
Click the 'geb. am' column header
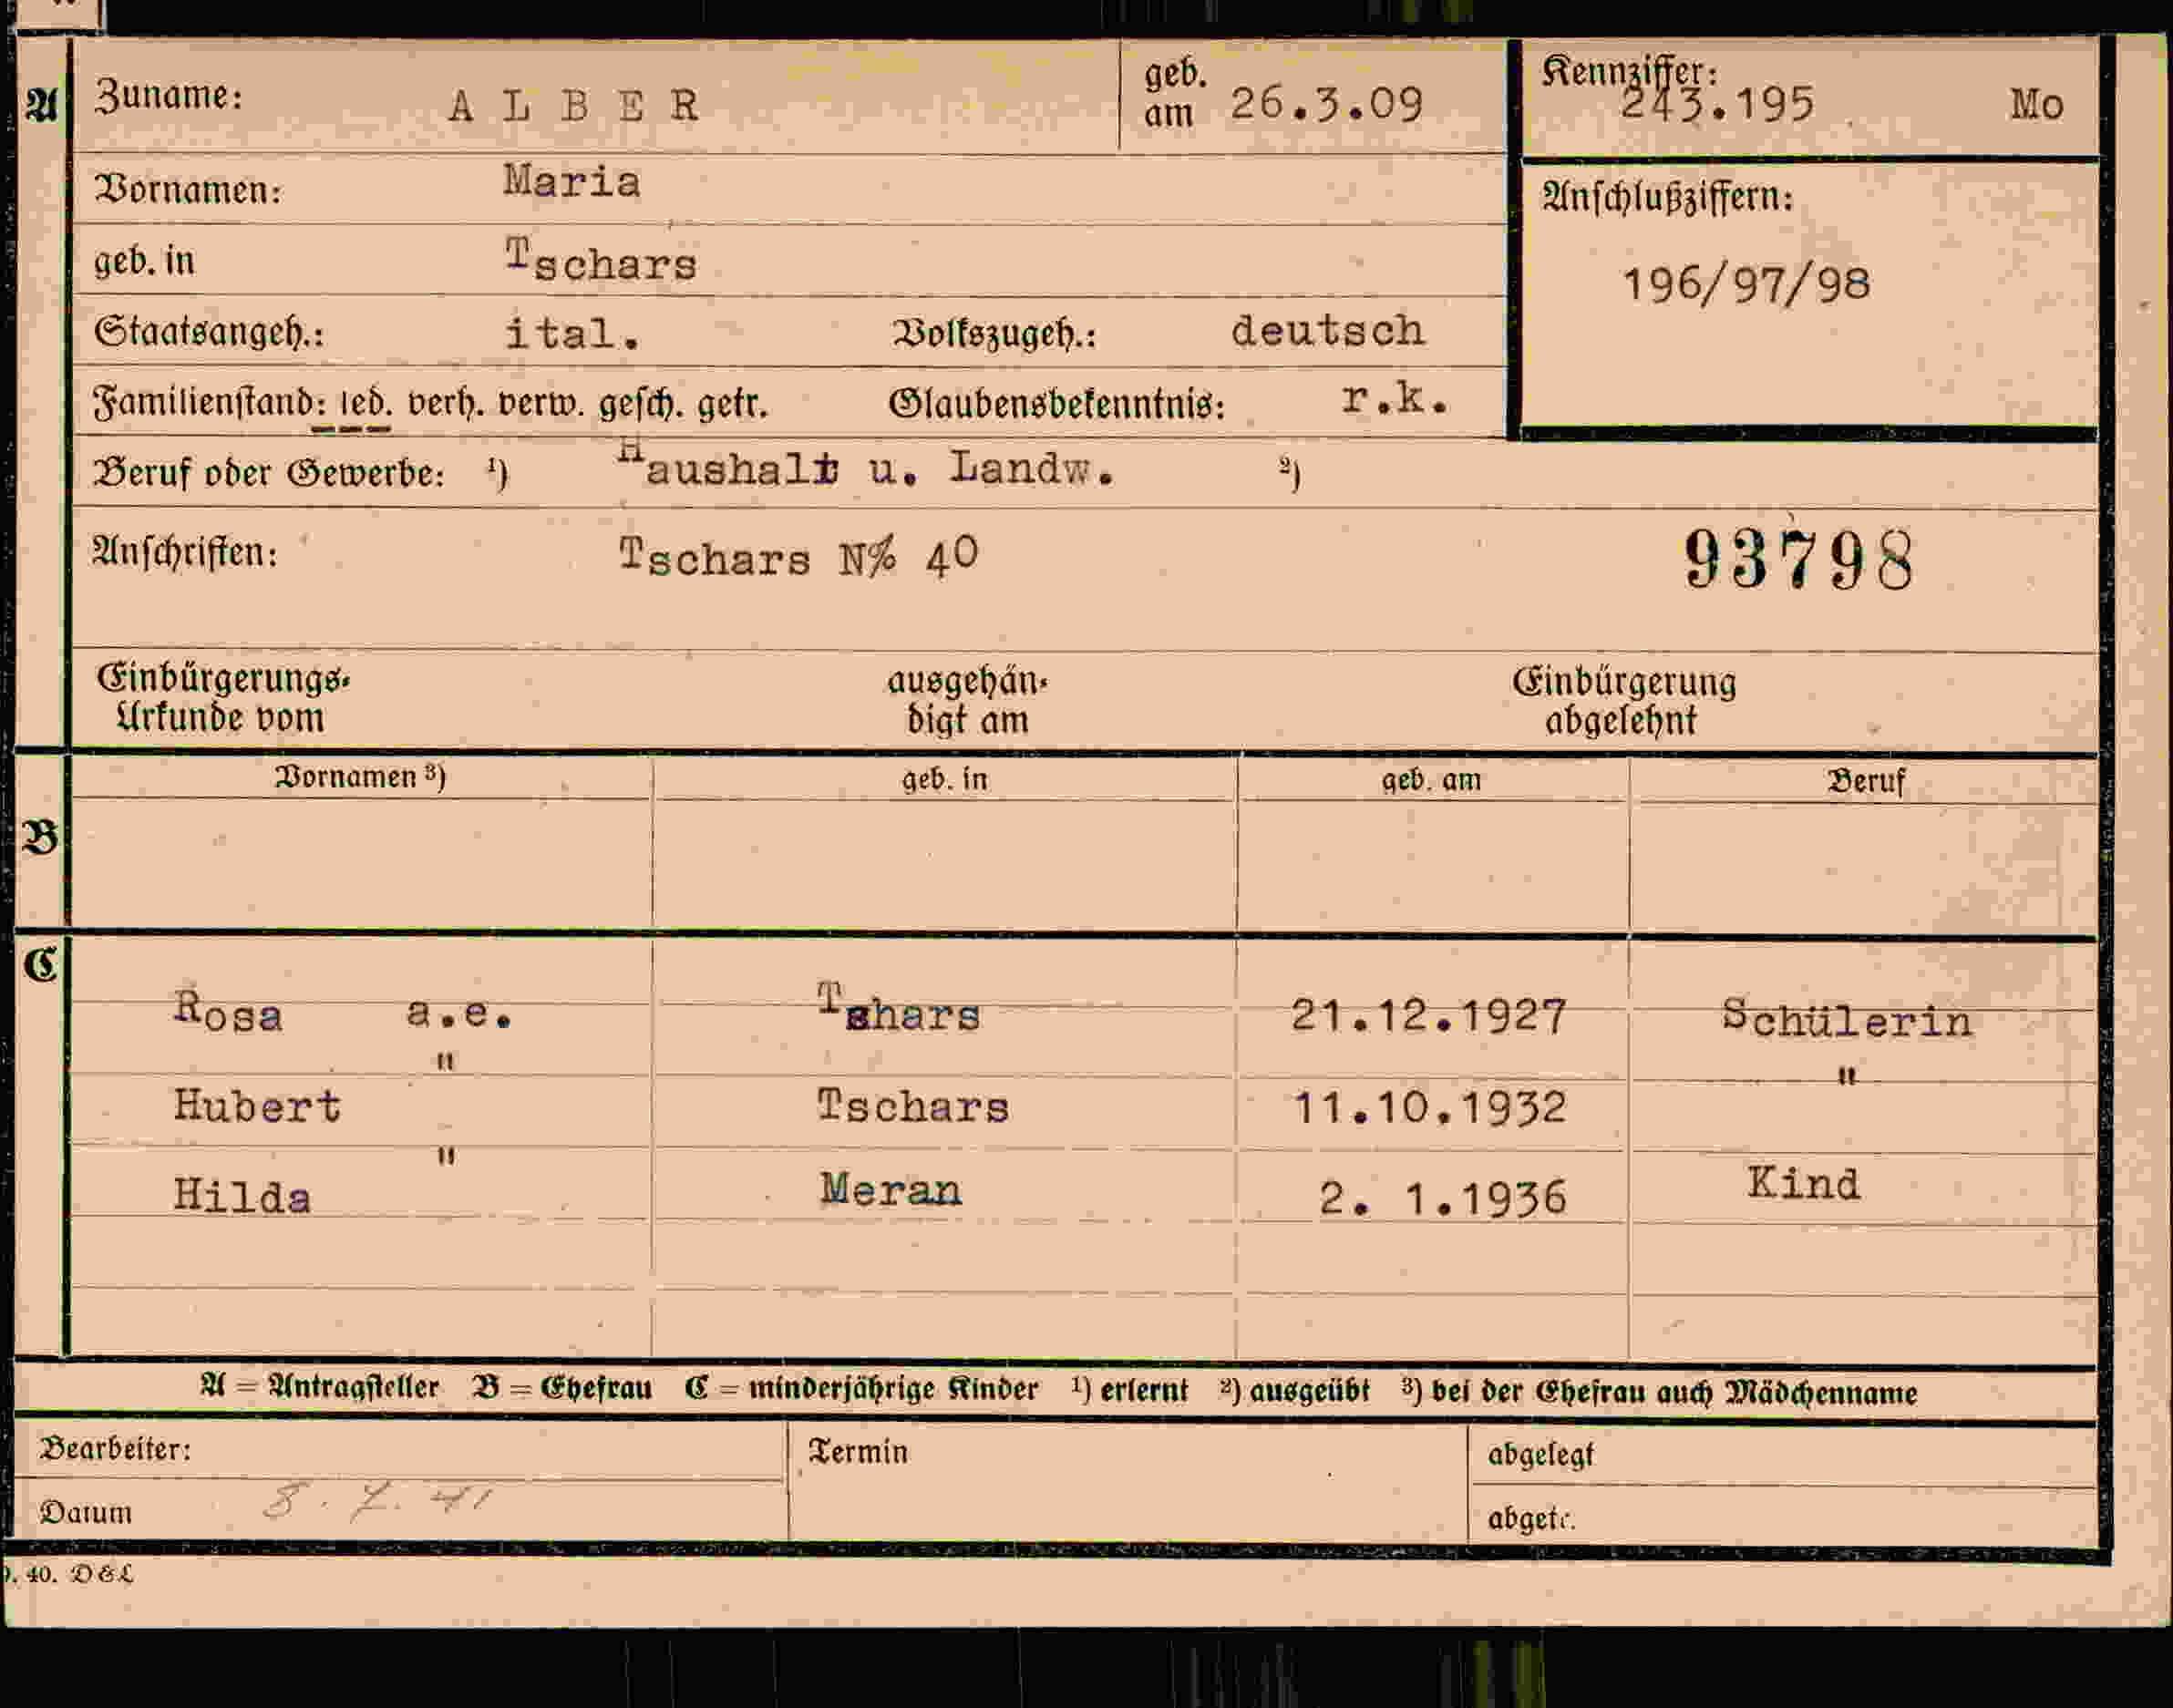click(1431, 779)
